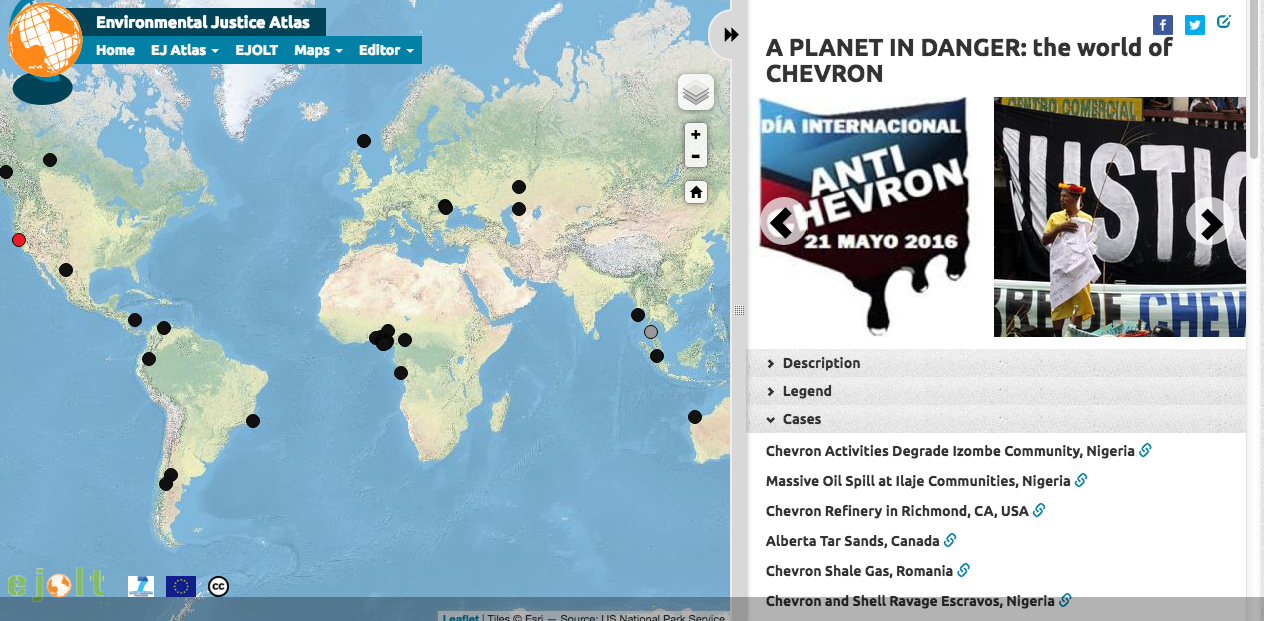Select the red map marker in California
This screenshot has height=621, width=1264.
19,240
